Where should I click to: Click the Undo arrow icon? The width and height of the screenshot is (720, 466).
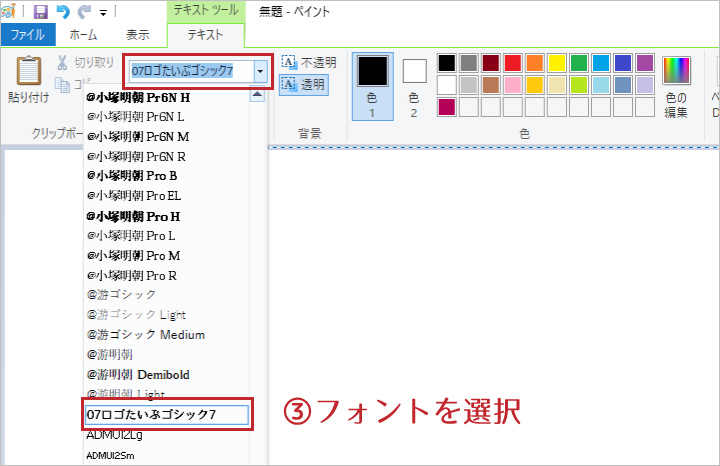(x=62, y=12)
